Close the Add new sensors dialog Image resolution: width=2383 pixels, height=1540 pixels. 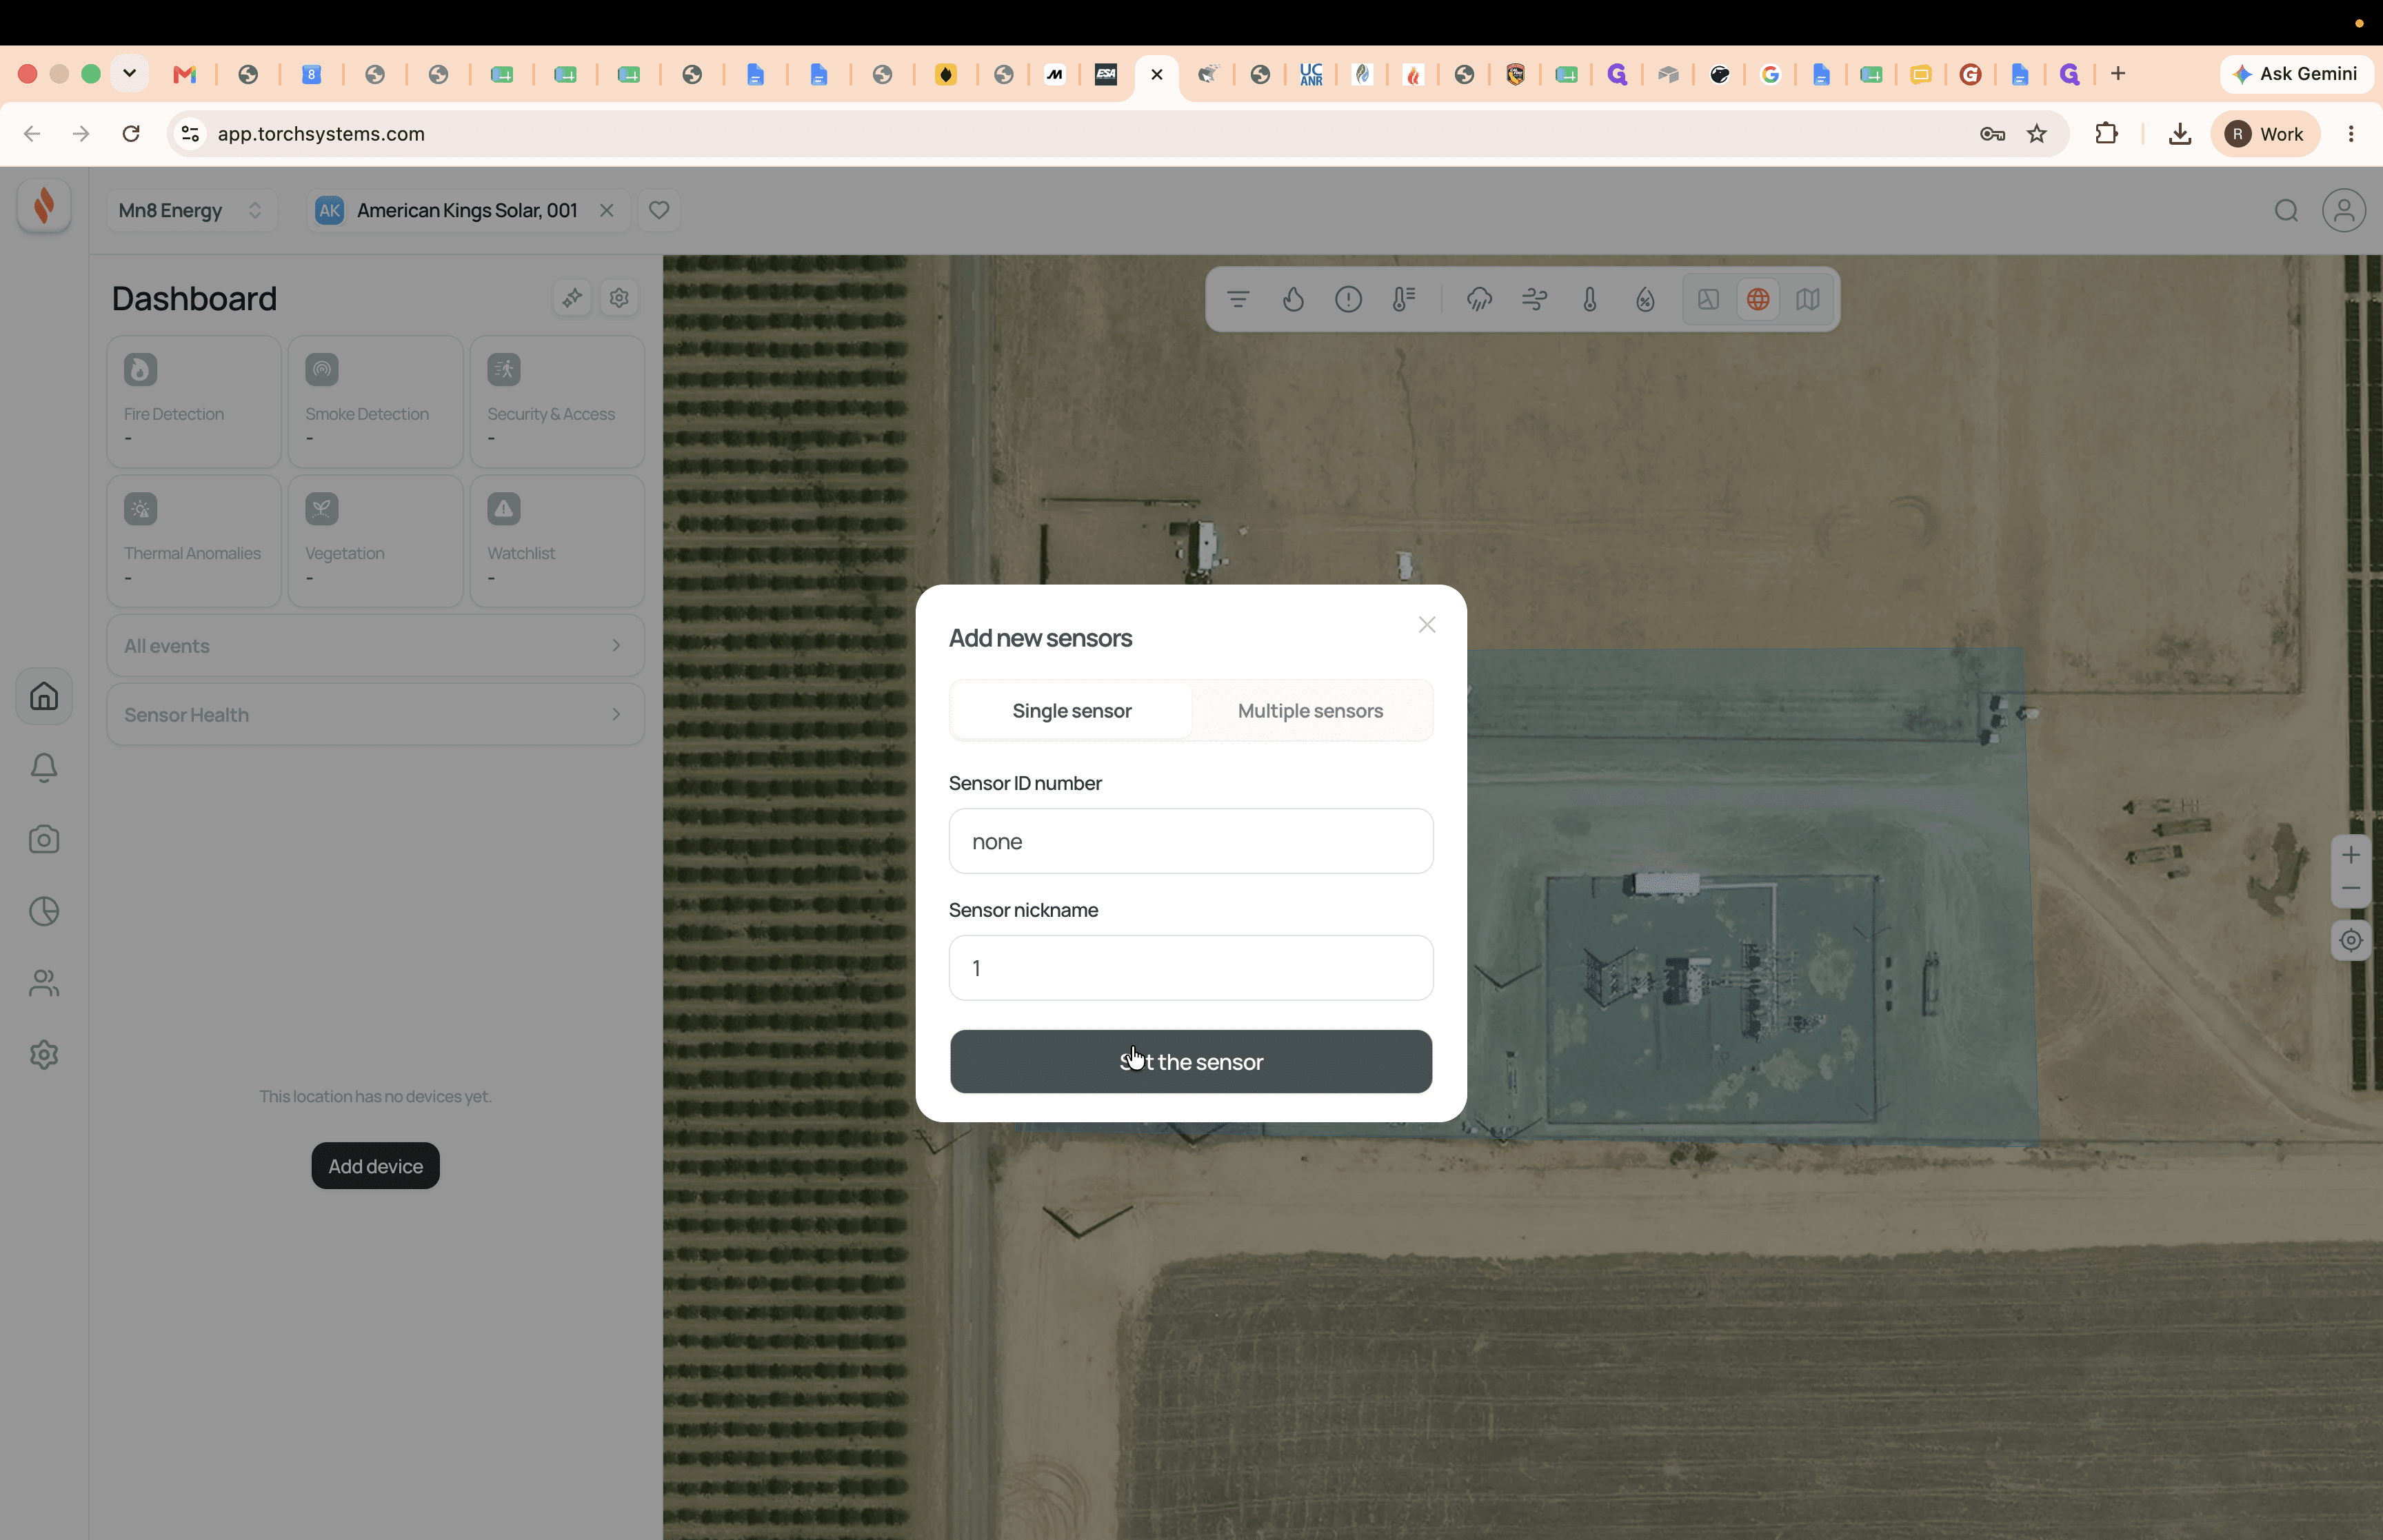pyautogui.click(x=1426, y=624)
